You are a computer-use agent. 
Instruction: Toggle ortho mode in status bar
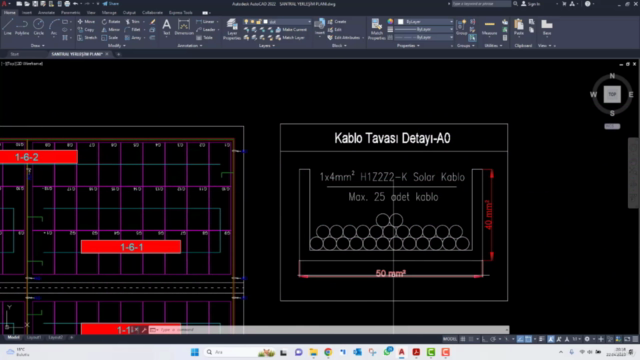(x=484, y=339)
